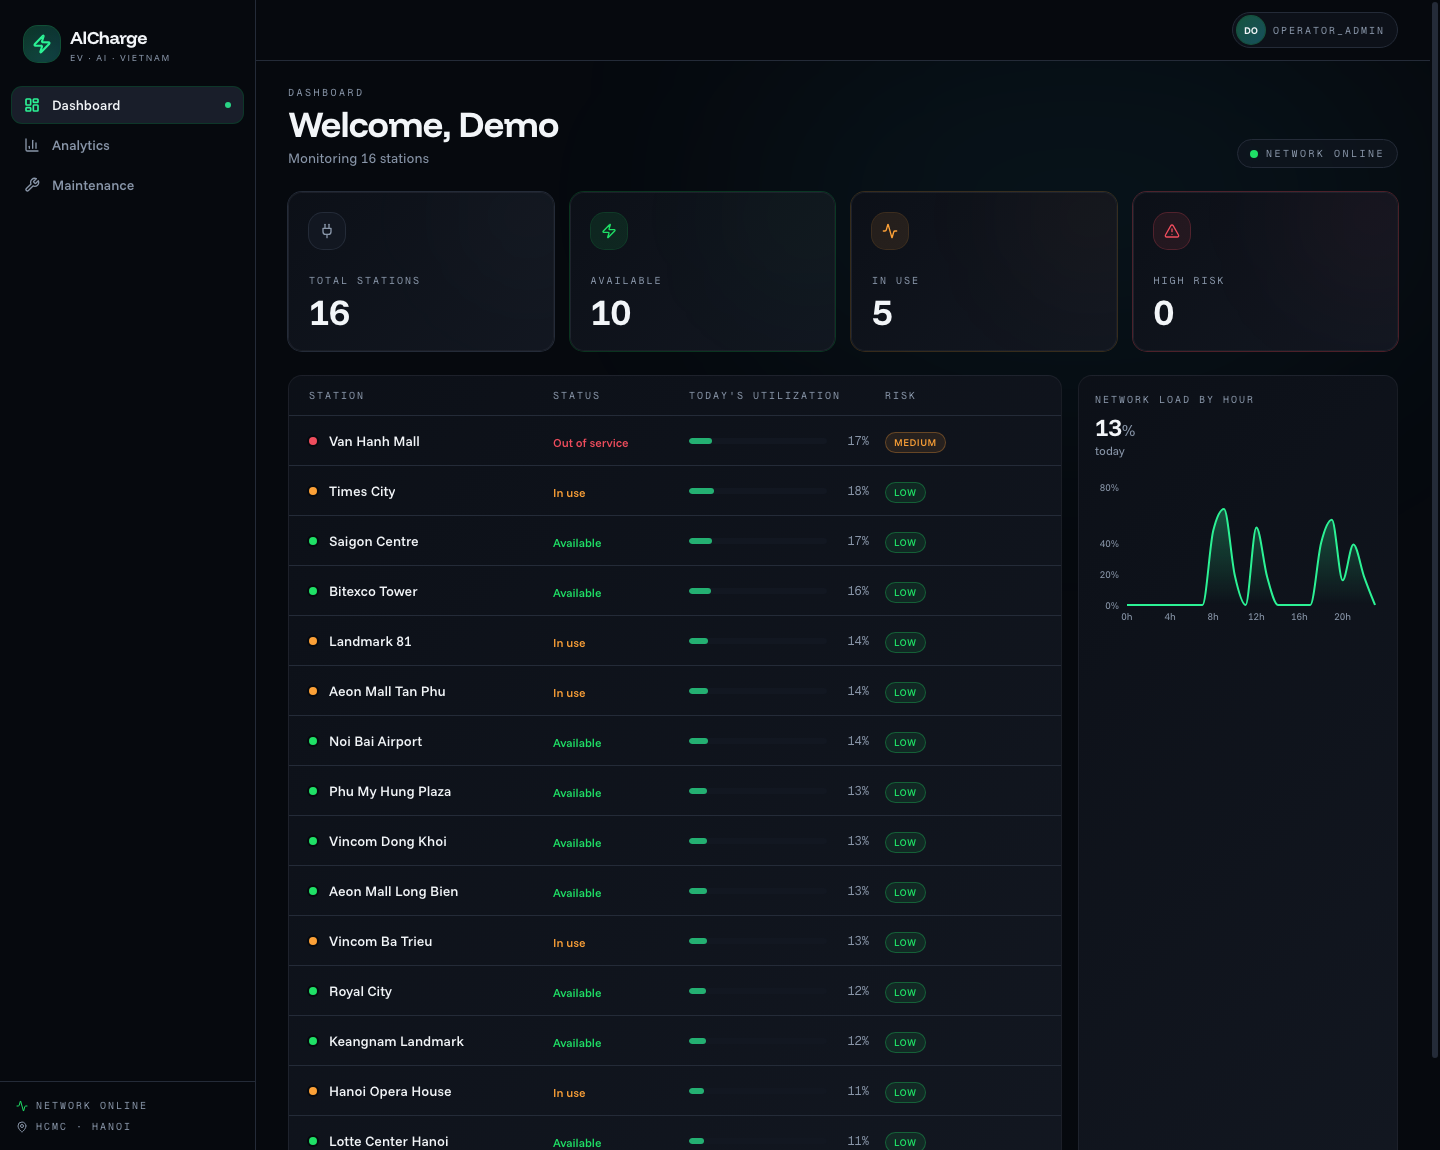
Task: Click the lightning icon on Available card
Action: tap(609, 231)
